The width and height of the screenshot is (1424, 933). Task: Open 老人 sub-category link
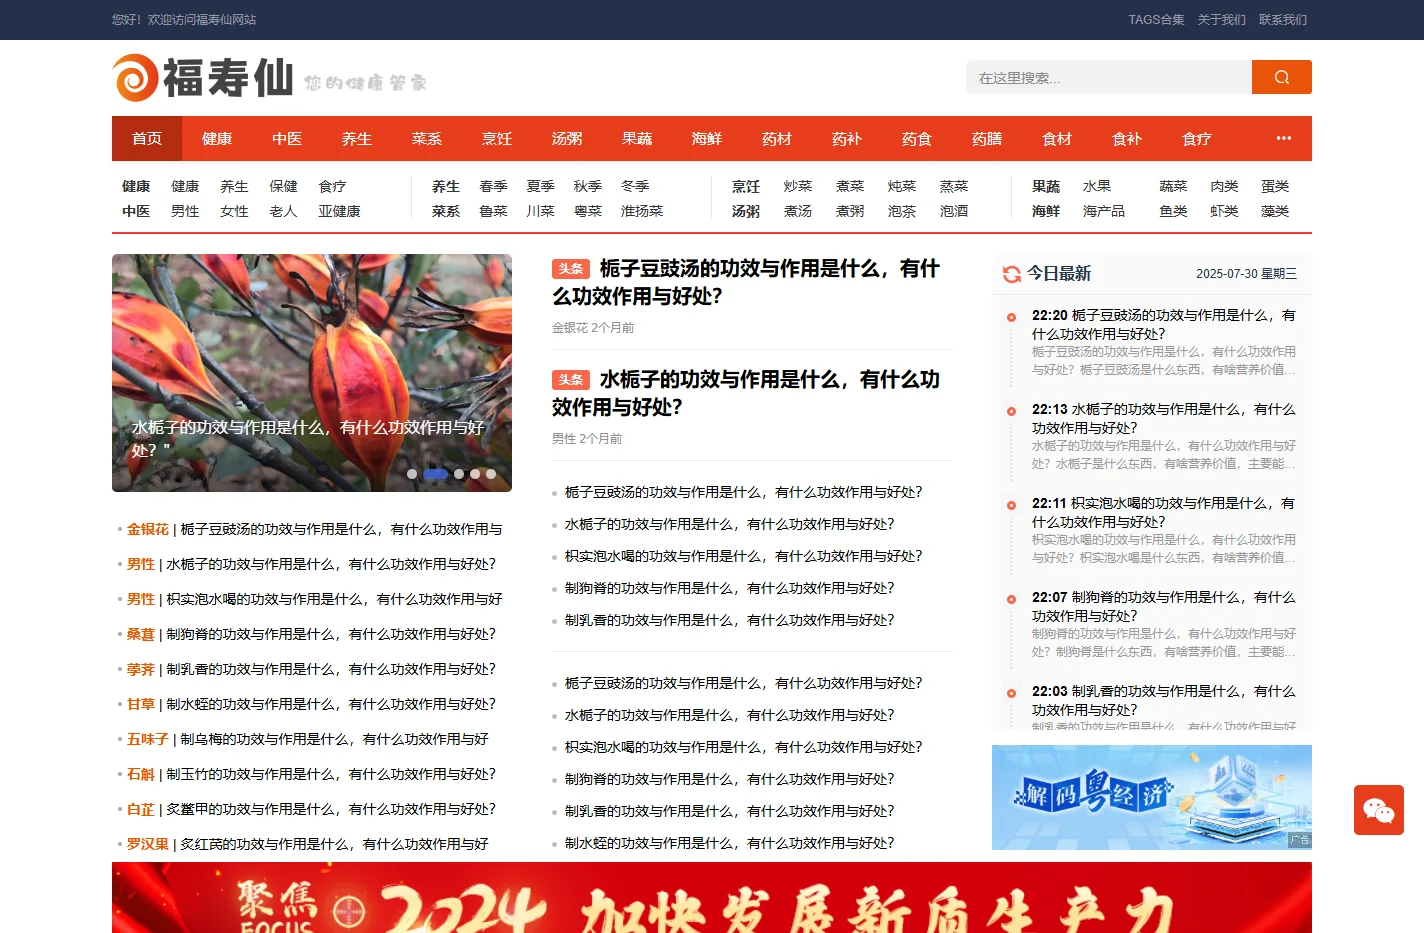(x=283, y=211)
